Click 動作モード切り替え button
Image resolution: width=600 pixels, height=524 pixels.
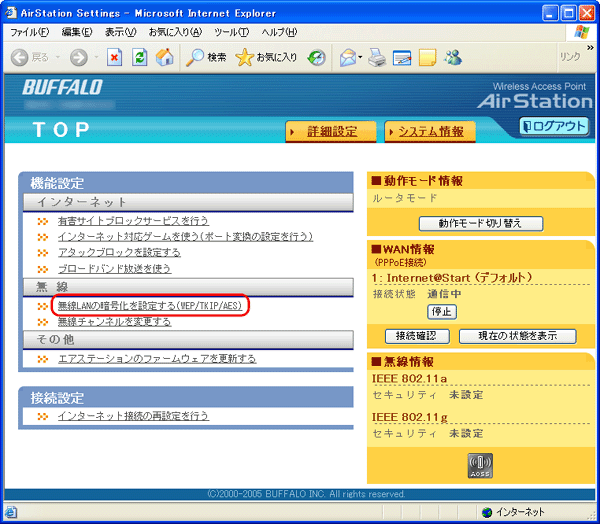point(481,224)
